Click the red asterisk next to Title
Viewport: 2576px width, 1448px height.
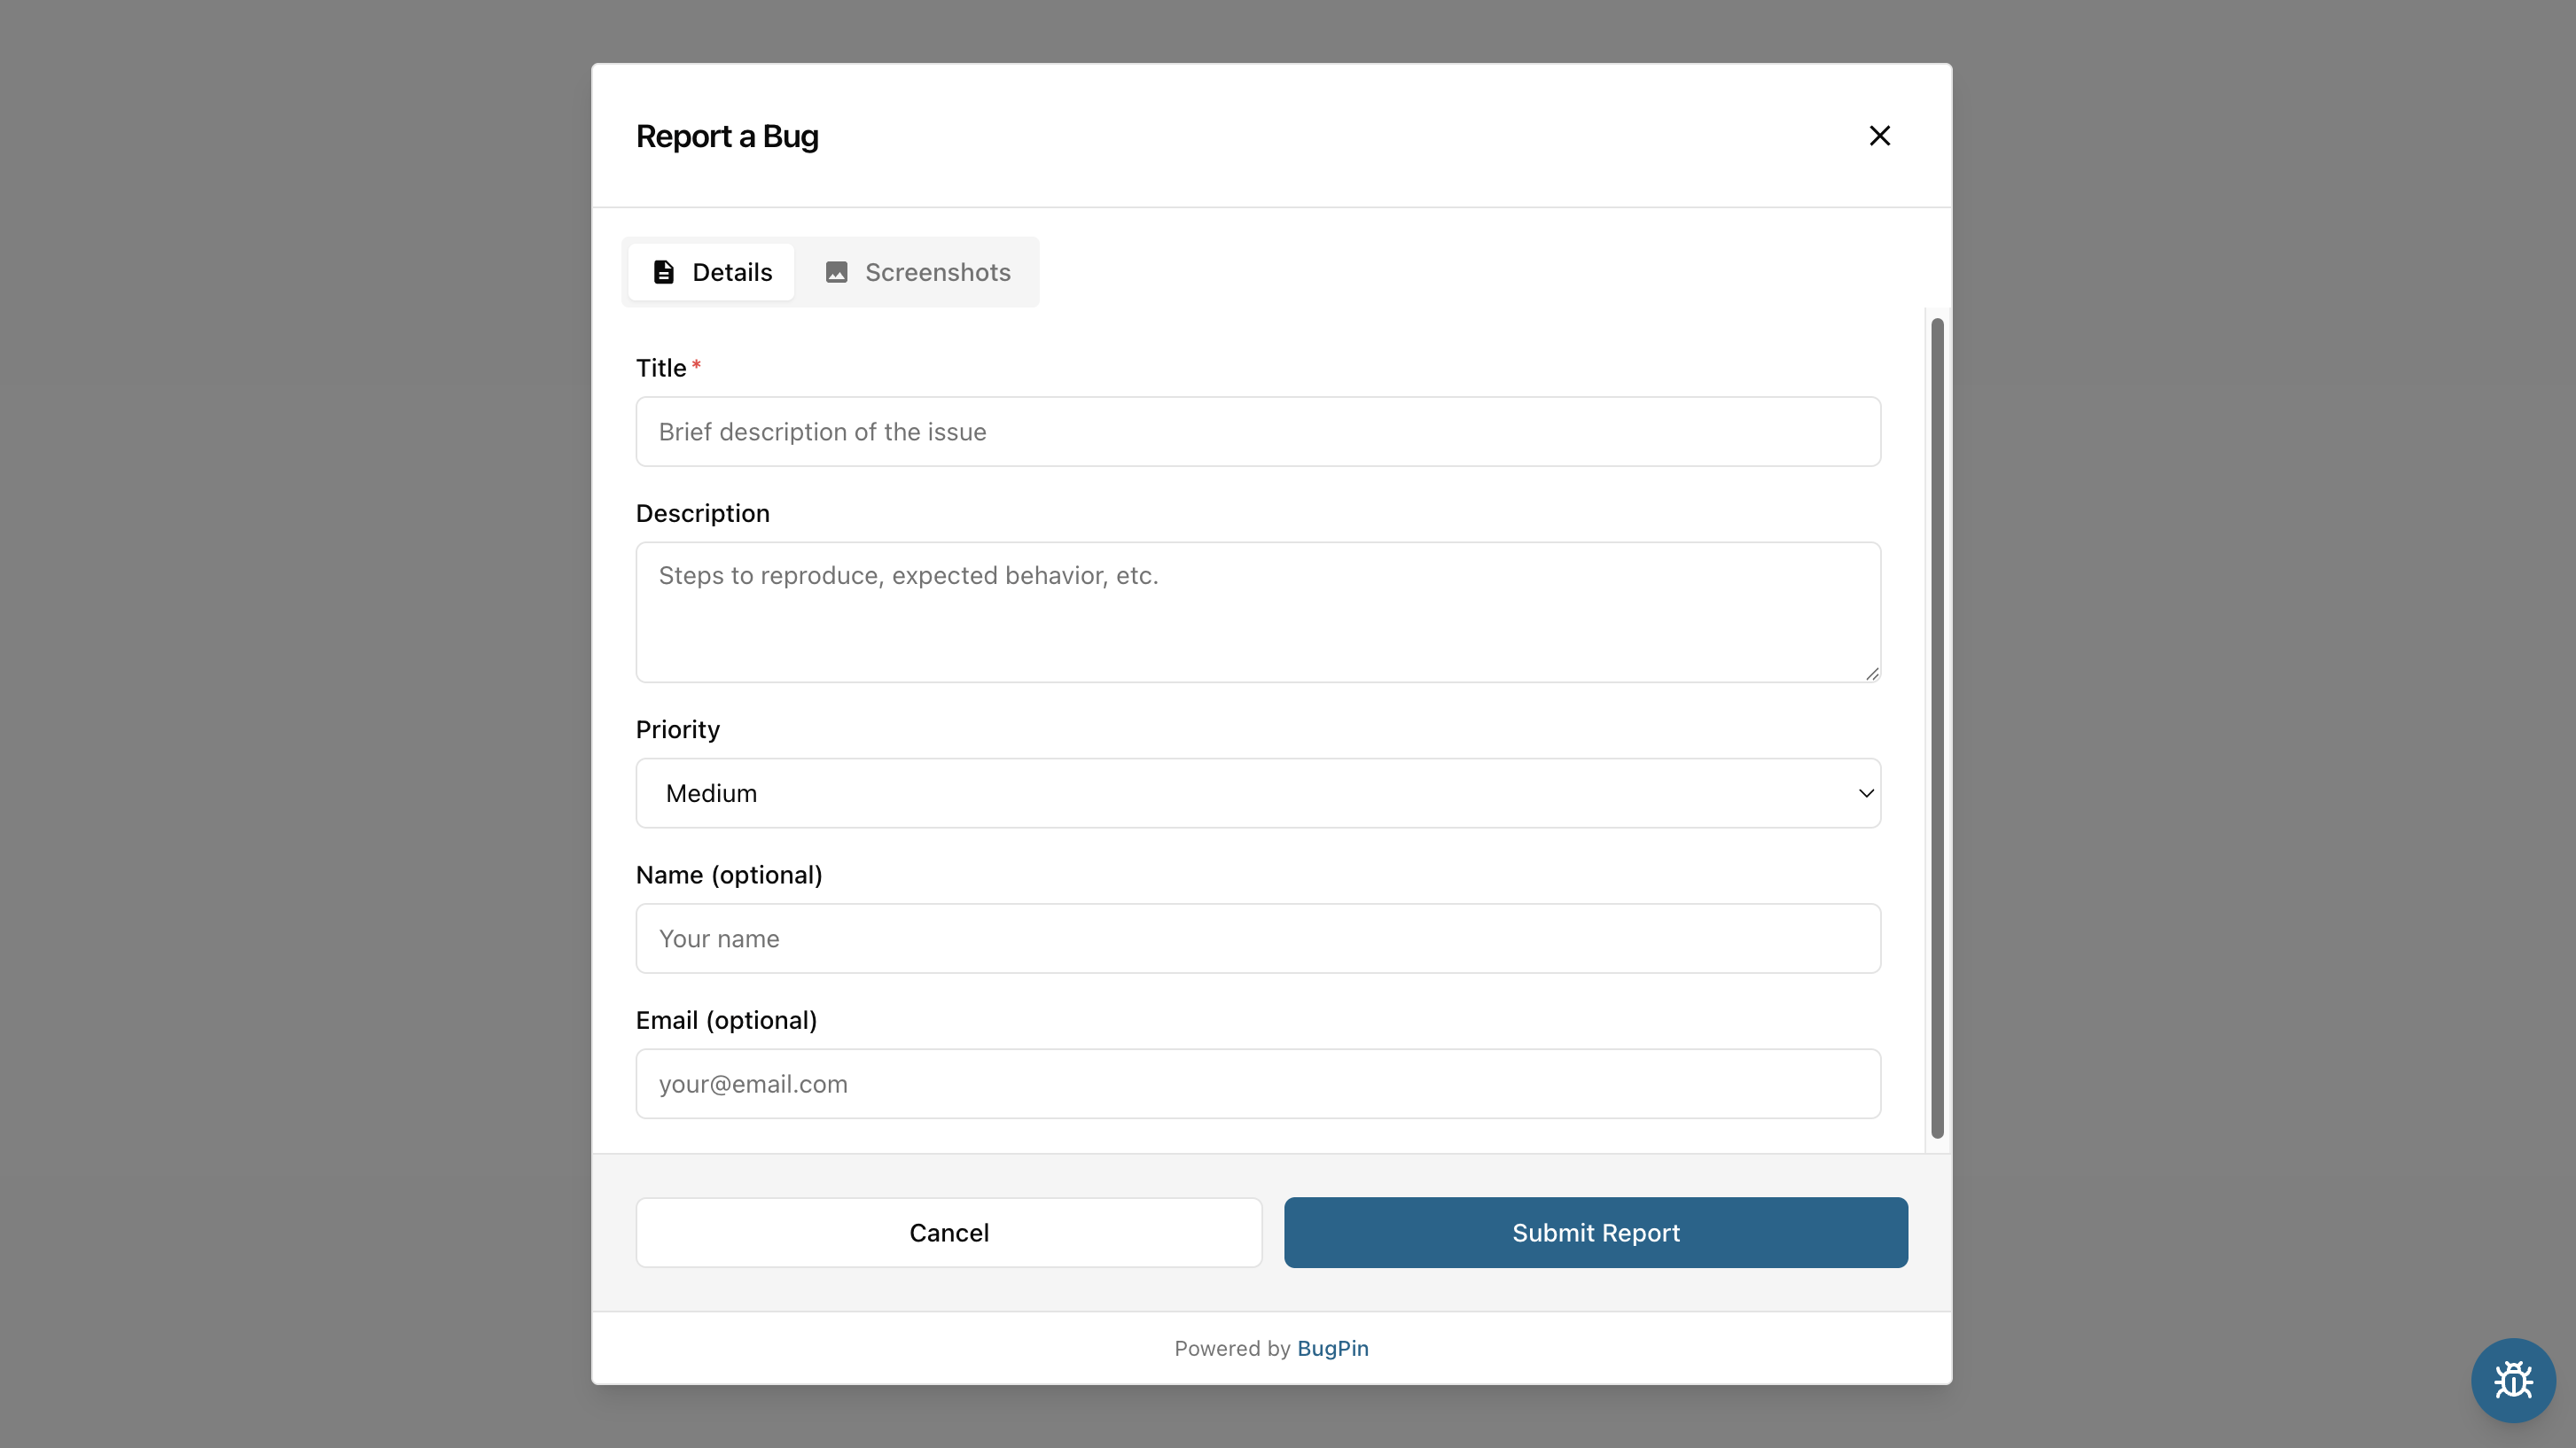click(696, 364)
